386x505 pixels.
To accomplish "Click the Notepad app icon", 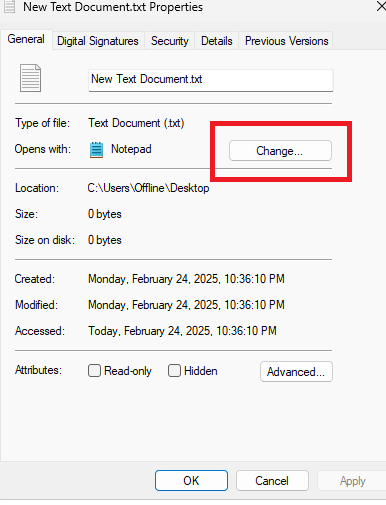I will coord(96,150).
